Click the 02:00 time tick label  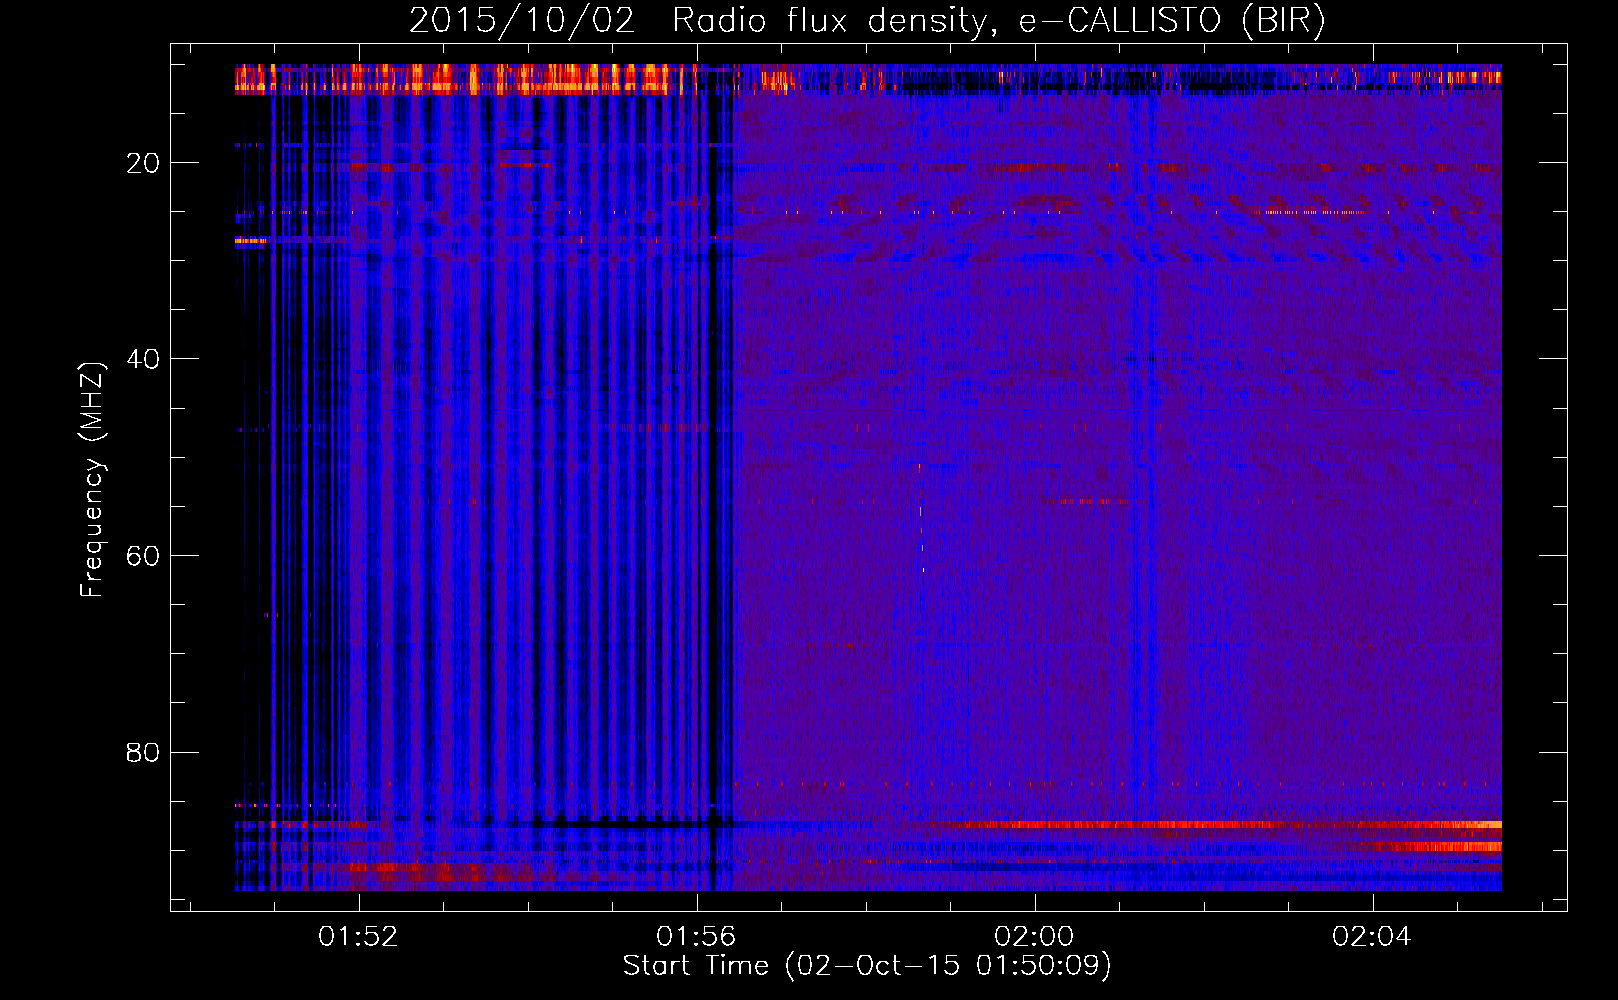(x=1034, y=937)
